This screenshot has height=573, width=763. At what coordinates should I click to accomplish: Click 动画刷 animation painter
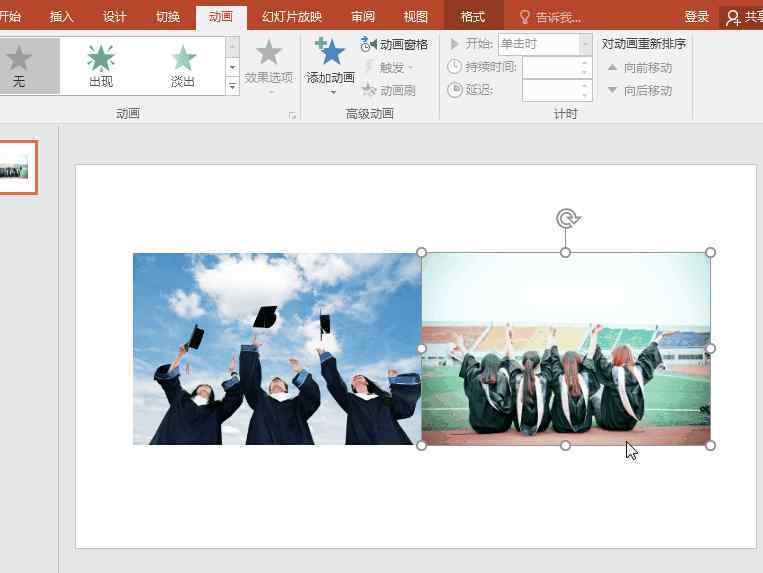click(x=389, y=90)
